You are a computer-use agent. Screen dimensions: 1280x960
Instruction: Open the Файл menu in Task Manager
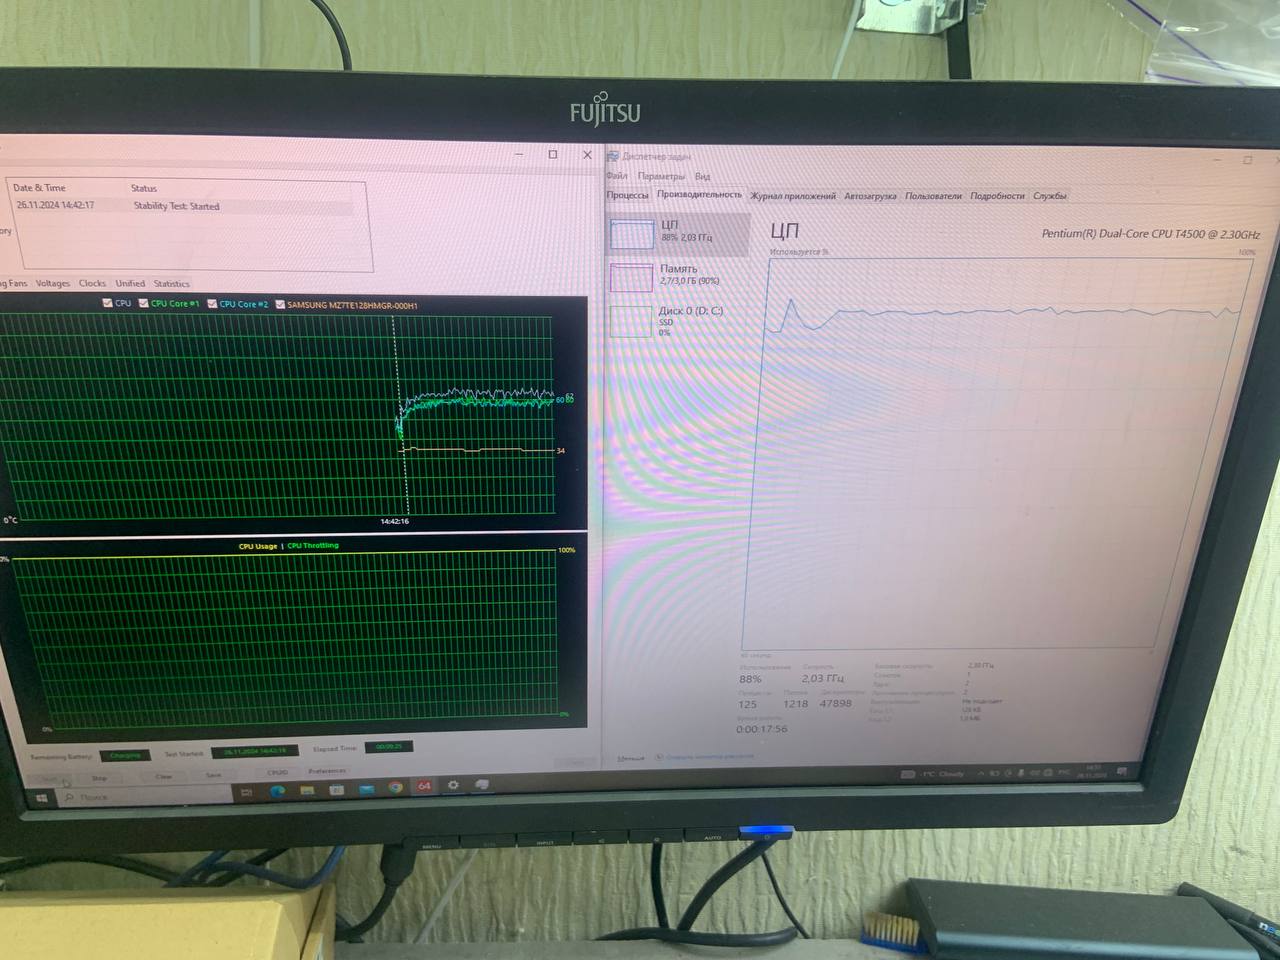[617, 176]
